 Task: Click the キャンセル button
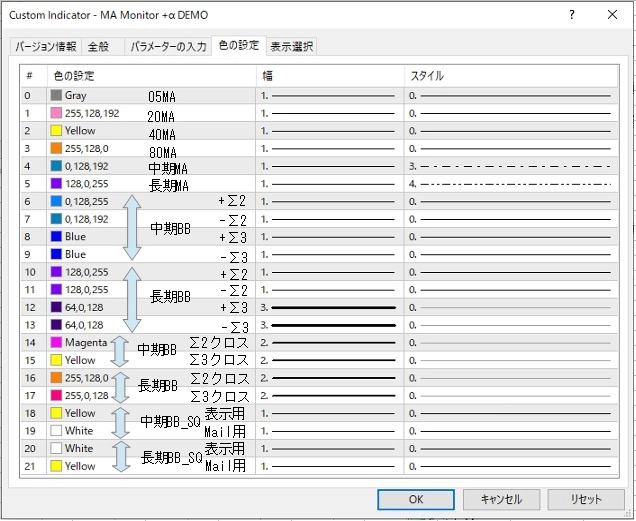pyautogui.click(x=501, y=499)
